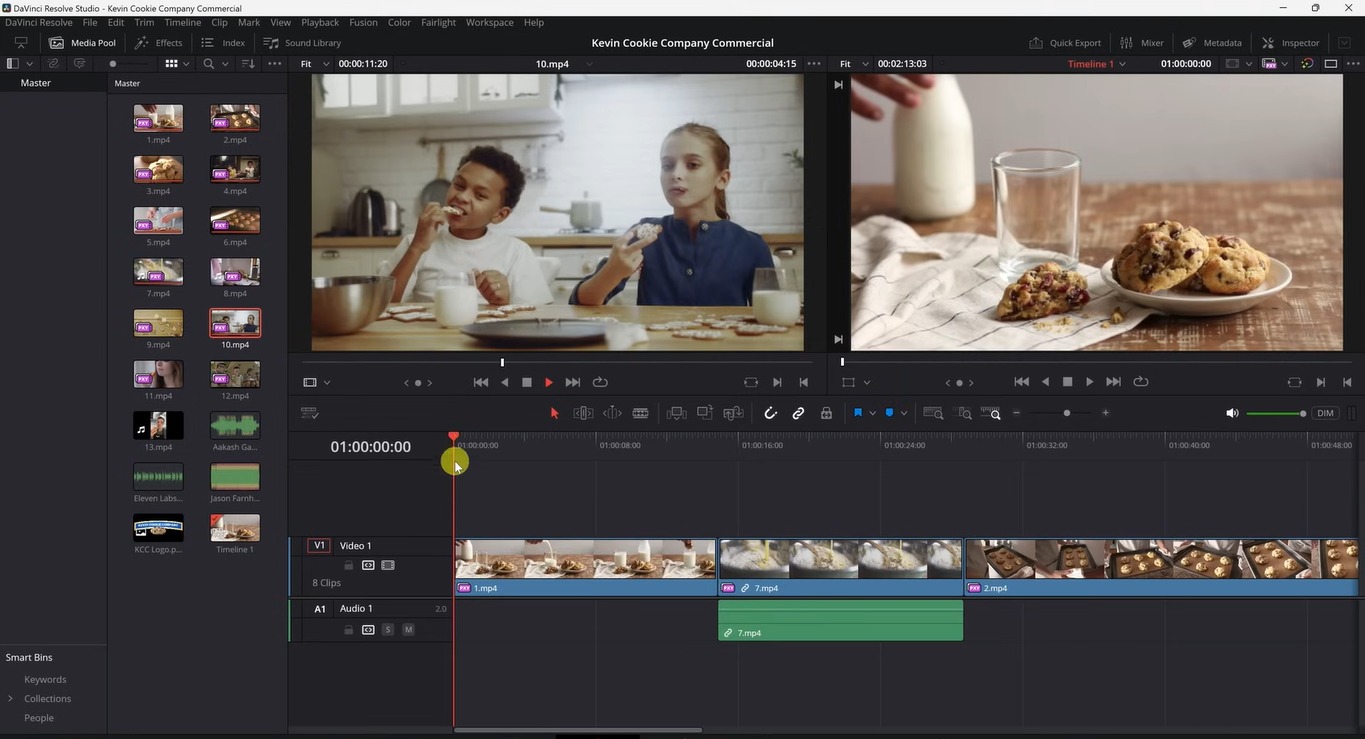Toggle Linked Selection chain icon
Viewport: 1365px width, 739px height.
(798, 413)
